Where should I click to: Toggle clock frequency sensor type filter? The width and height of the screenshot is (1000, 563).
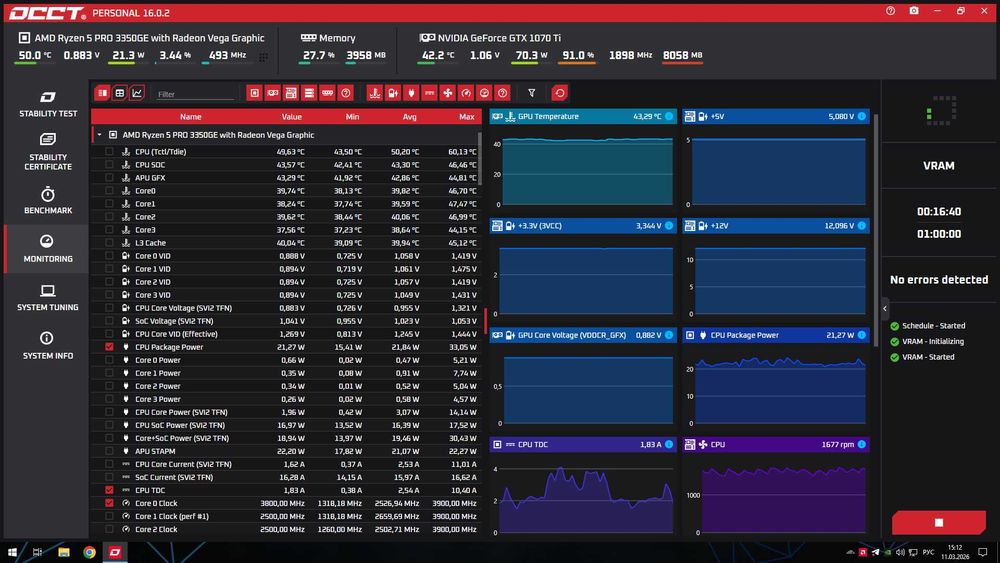[x=466, y=93]
